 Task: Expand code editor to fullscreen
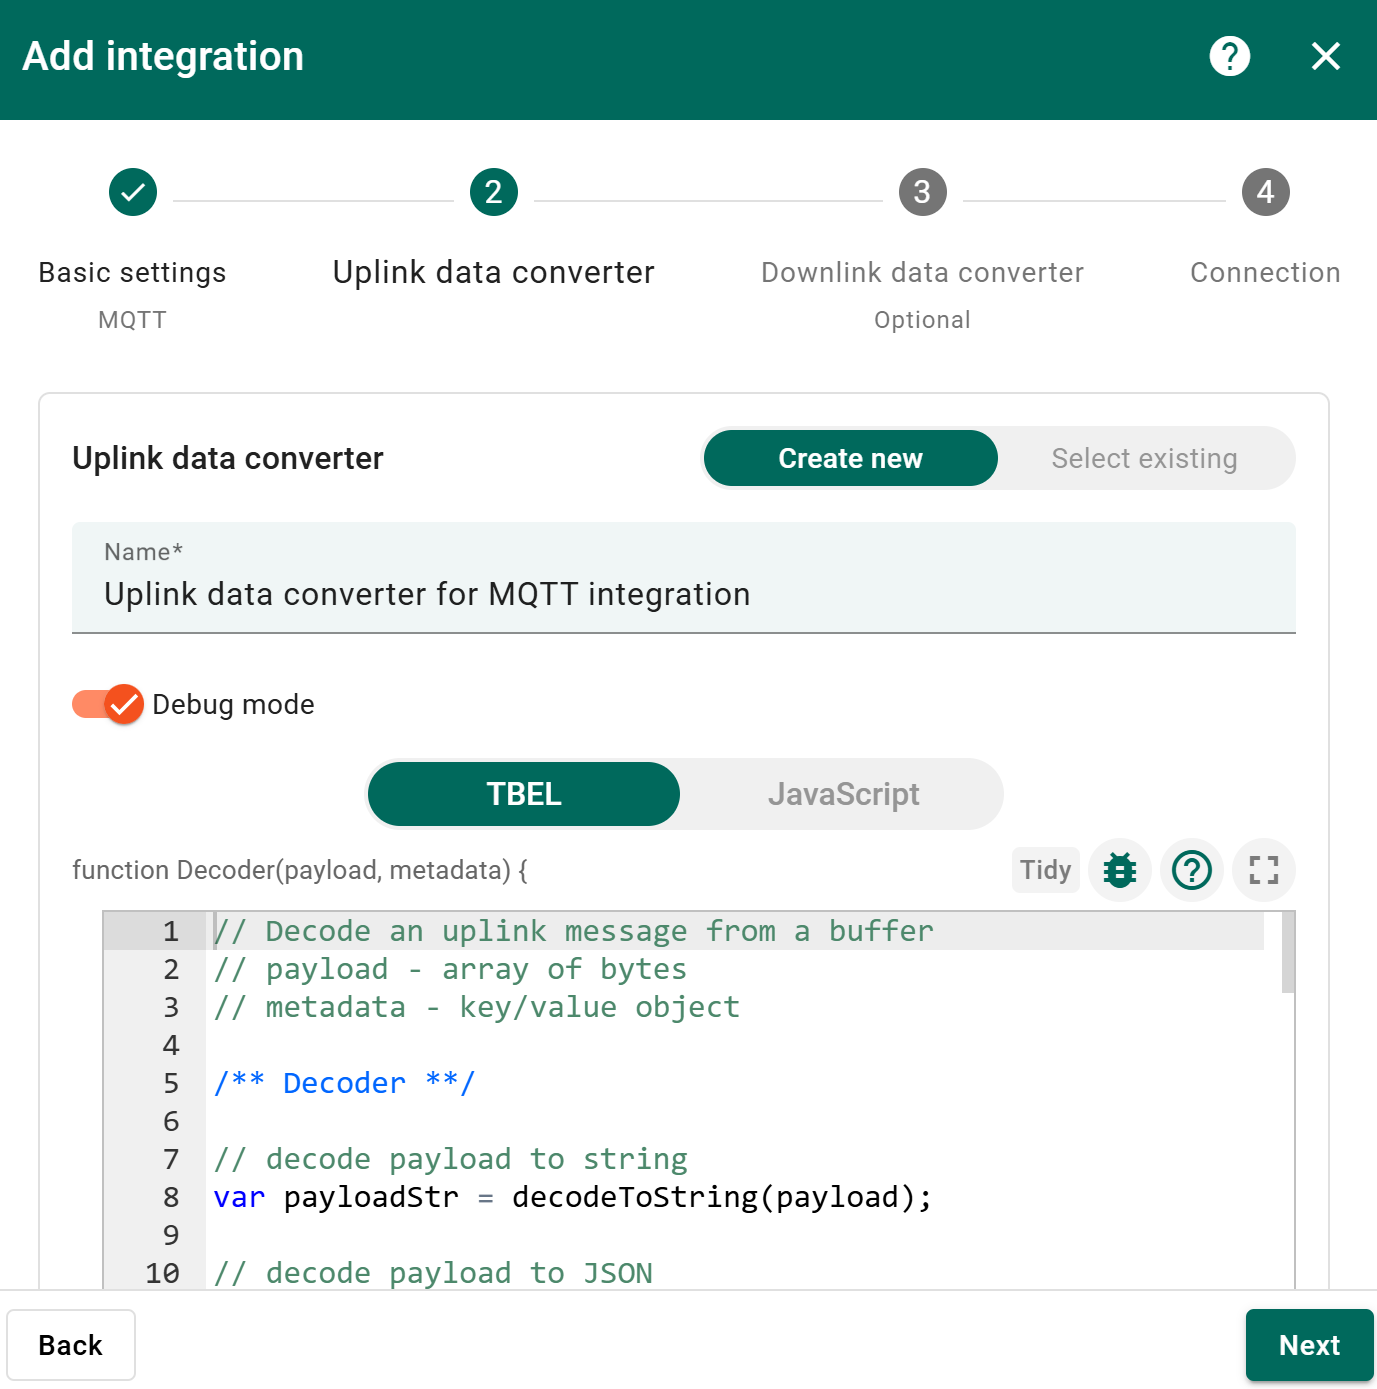click(1263, 870)
